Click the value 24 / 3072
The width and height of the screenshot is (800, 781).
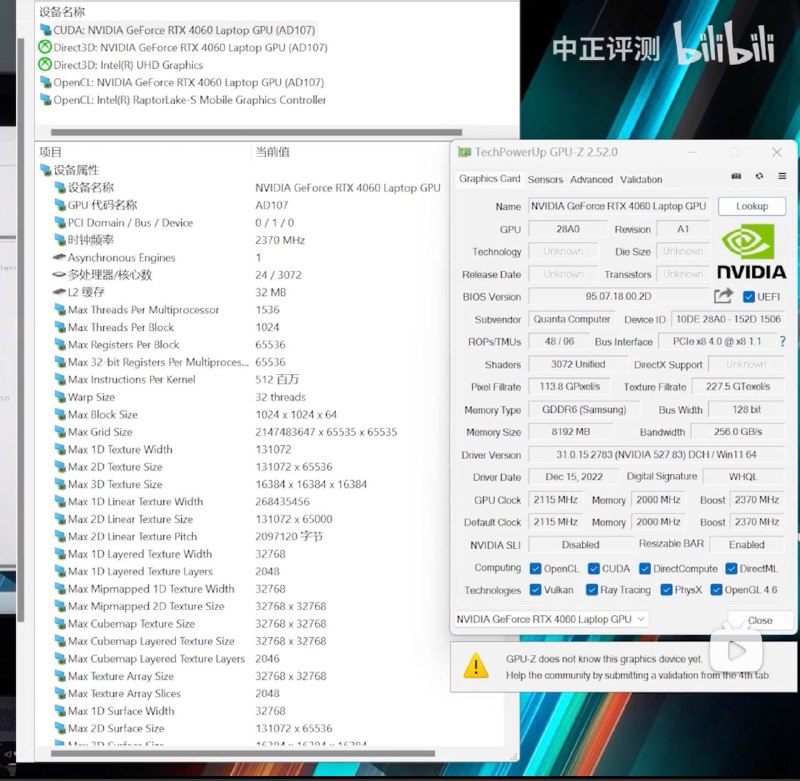278,275
